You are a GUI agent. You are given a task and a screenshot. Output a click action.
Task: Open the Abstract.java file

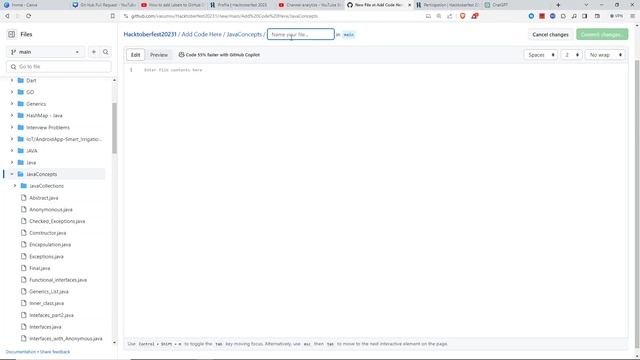pos(44,198)
